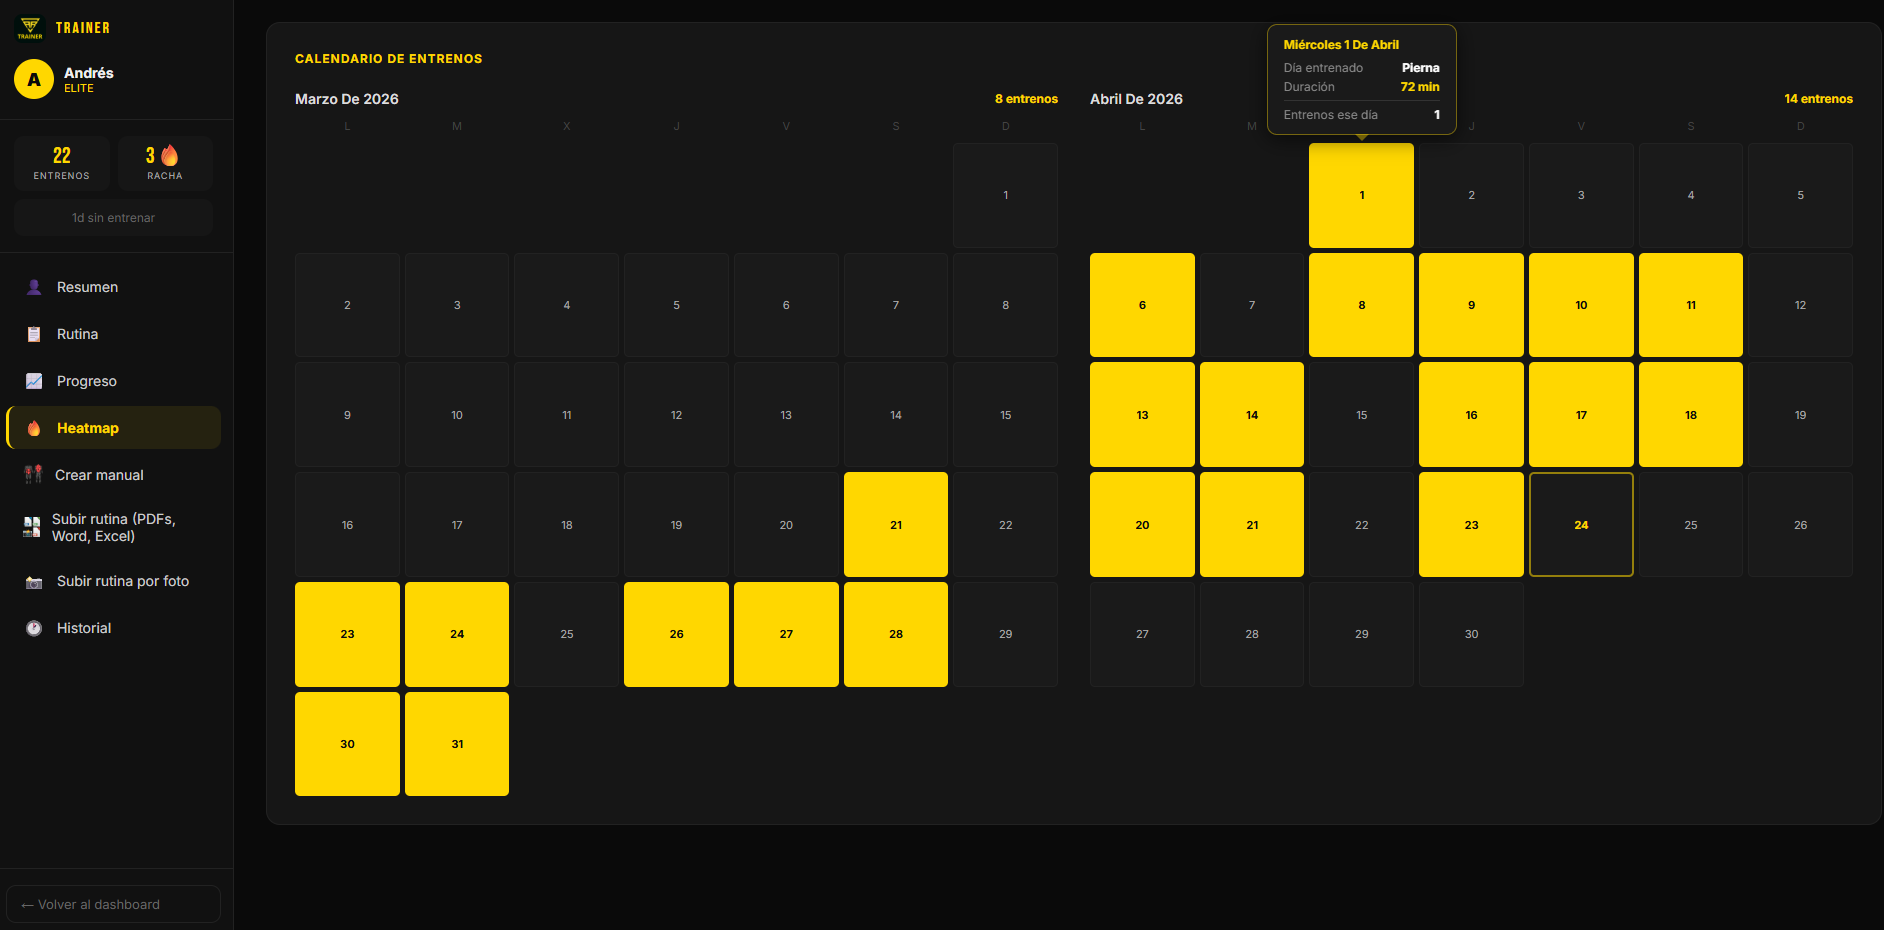Click 72 min duration in tooltip

click(1420, 87)
